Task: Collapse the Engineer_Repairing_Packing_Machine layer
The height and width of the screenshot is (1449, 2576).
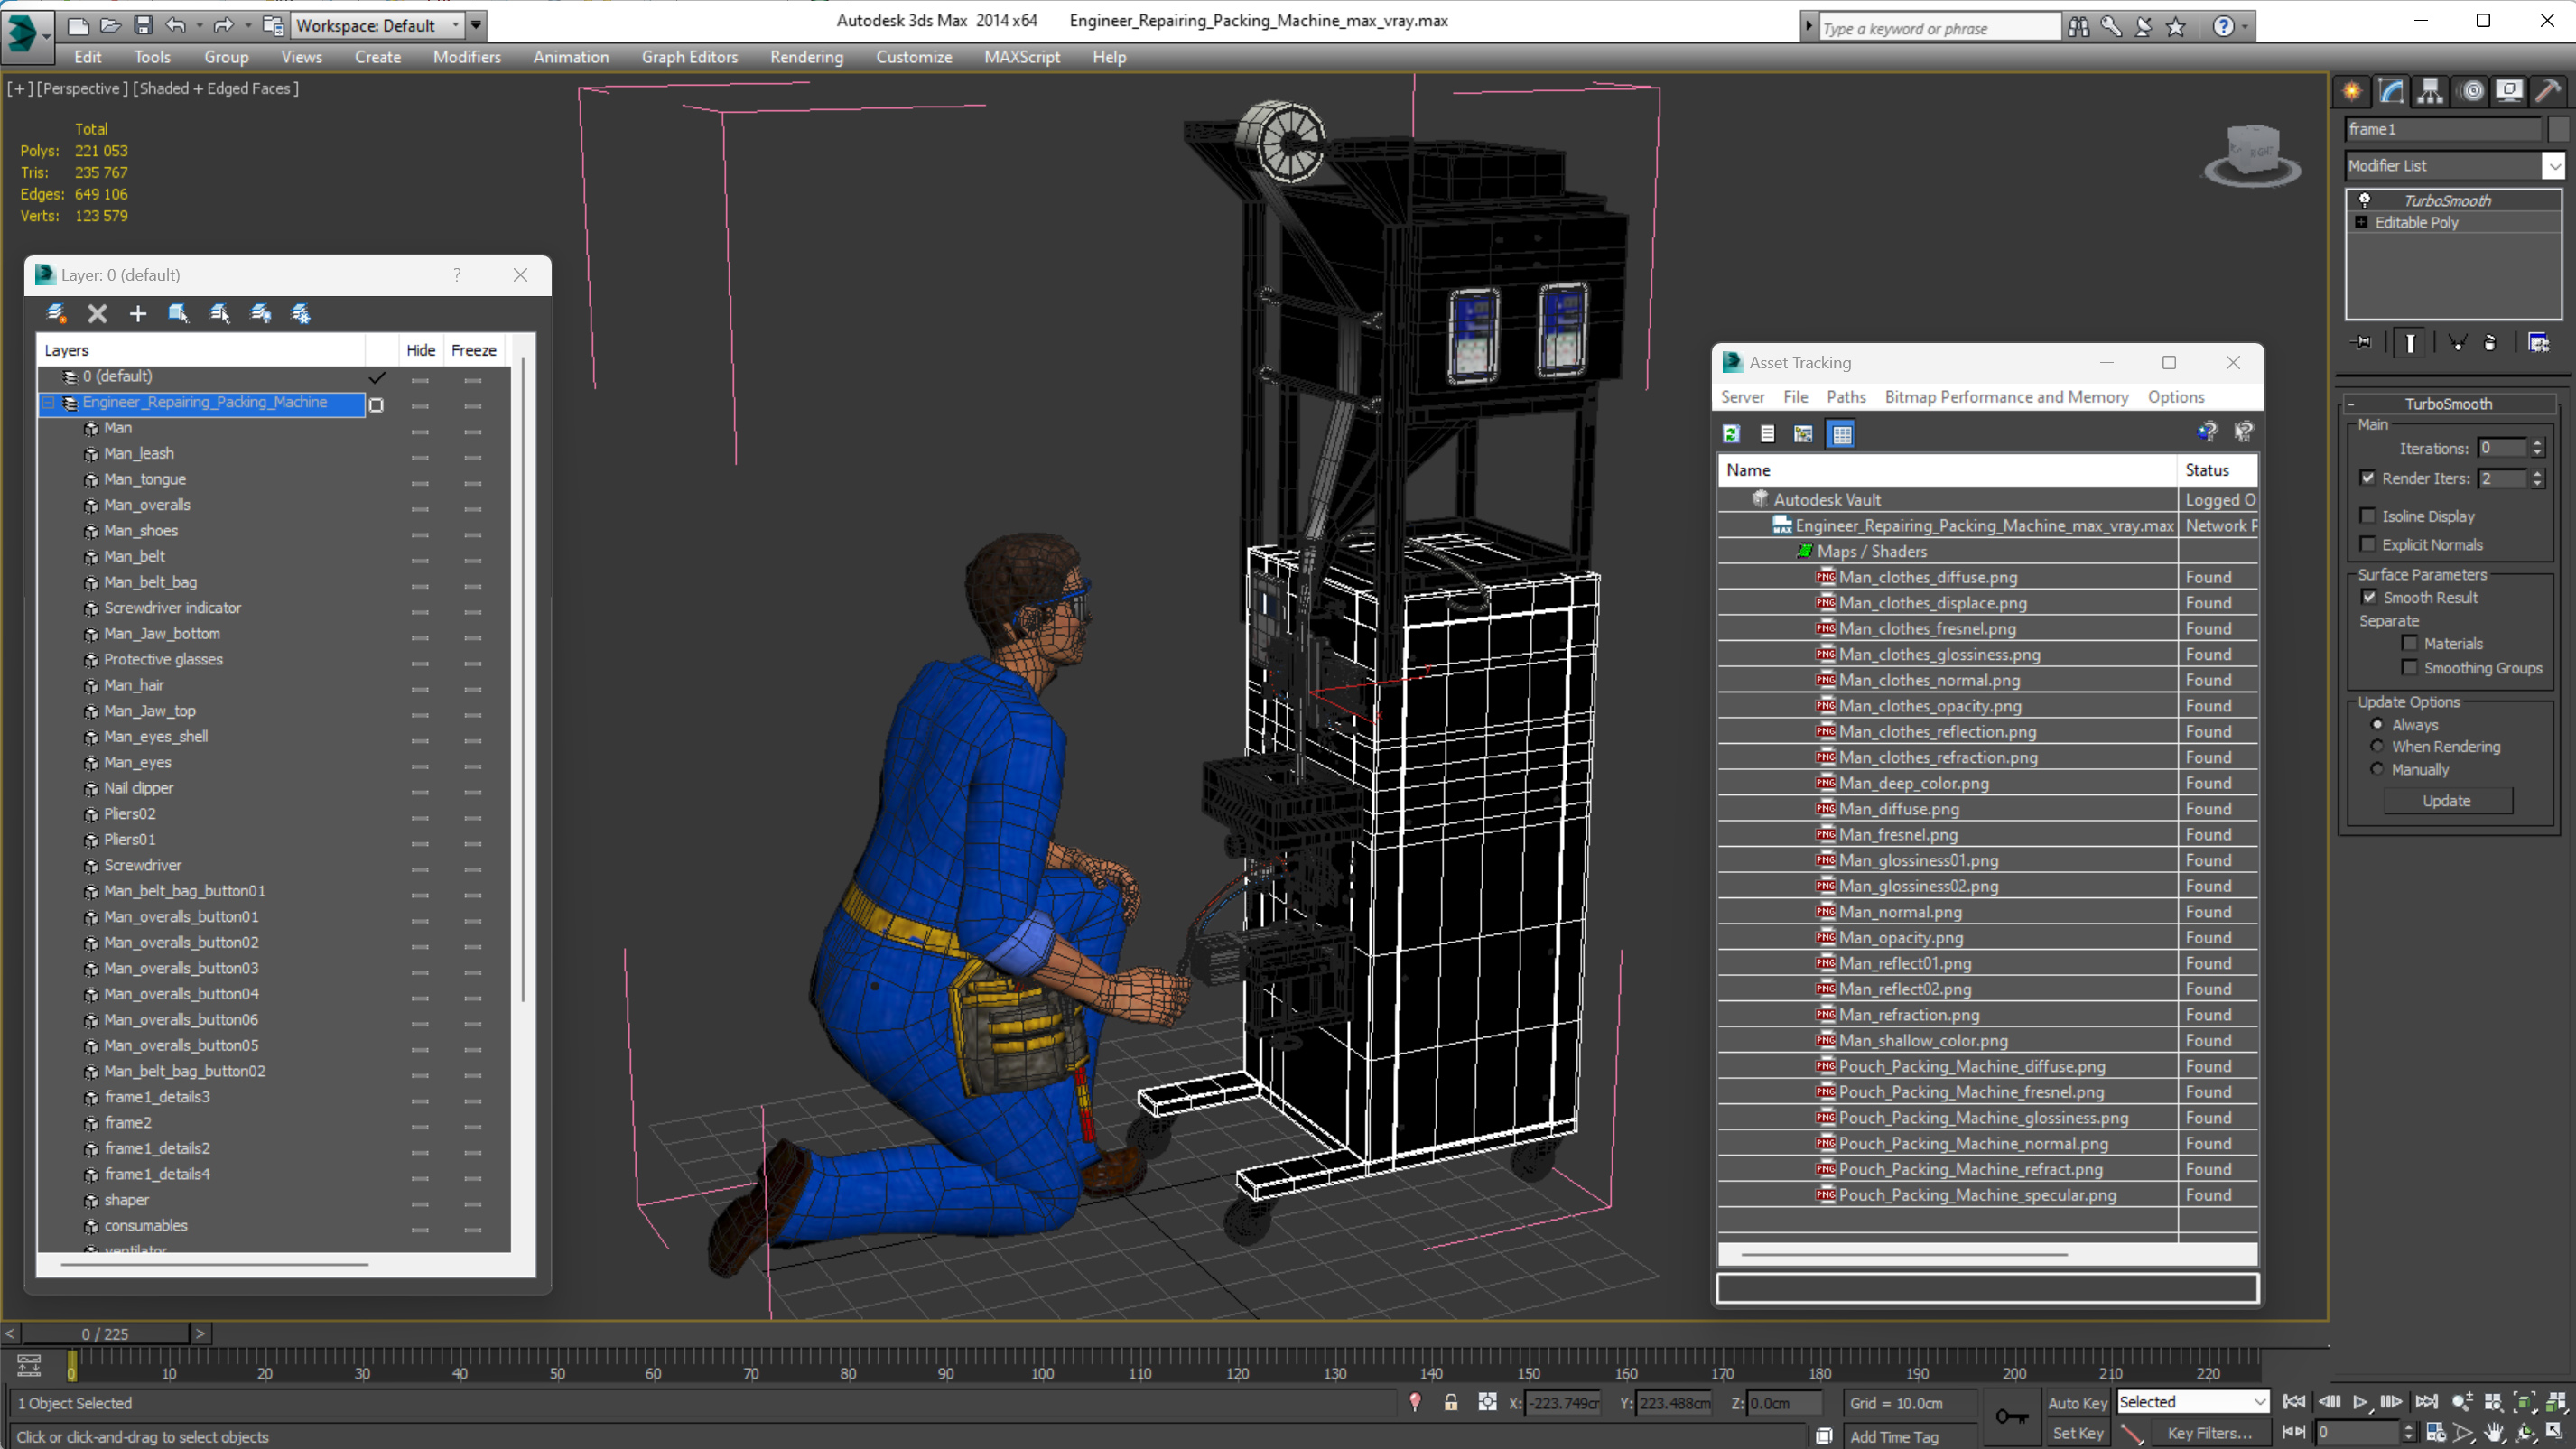Action: [47, 402]
